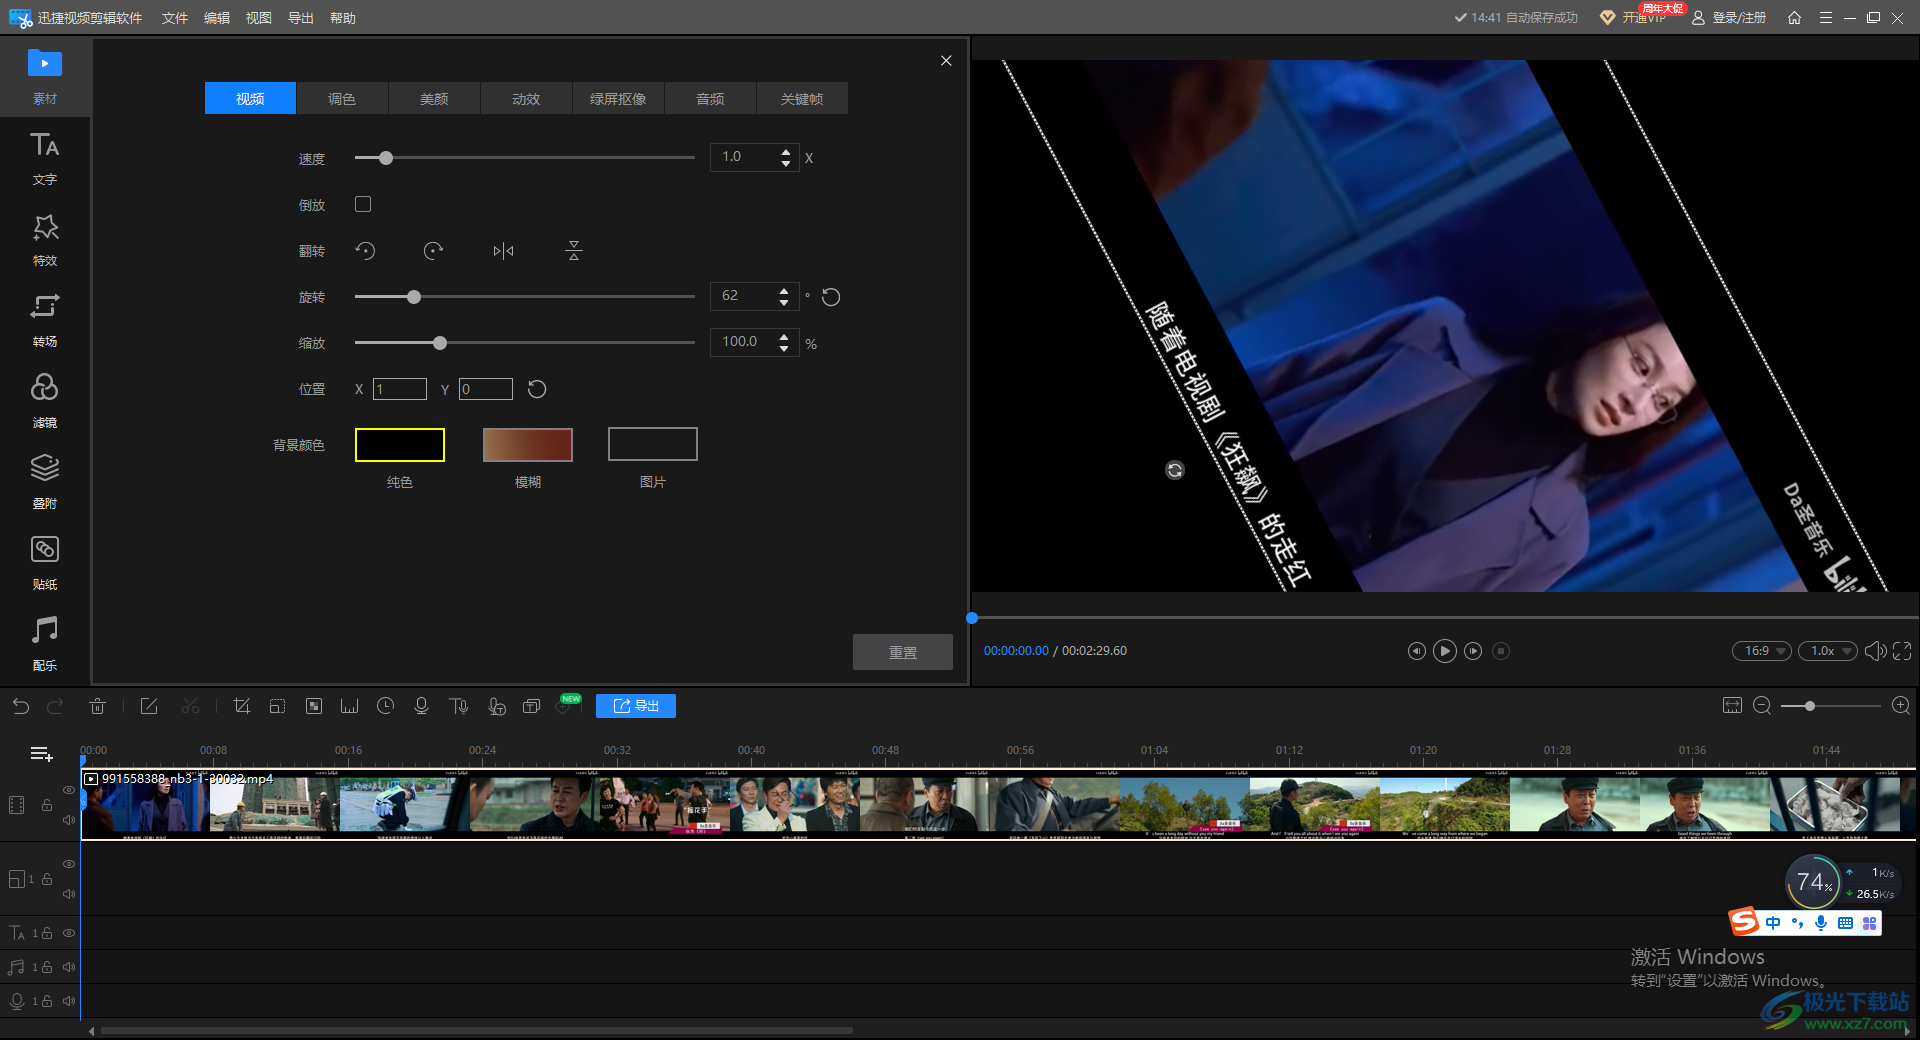Switch to the 关键帧 keyframe tab
The width and height of the screenshot is (1920, 1040).
pos(802,98)
